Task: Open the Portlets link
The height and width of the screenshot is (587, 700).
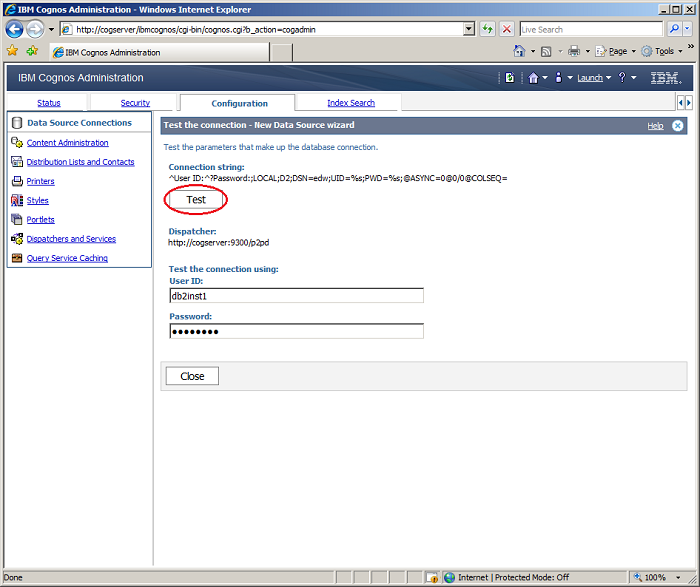Action: [41, 220]
